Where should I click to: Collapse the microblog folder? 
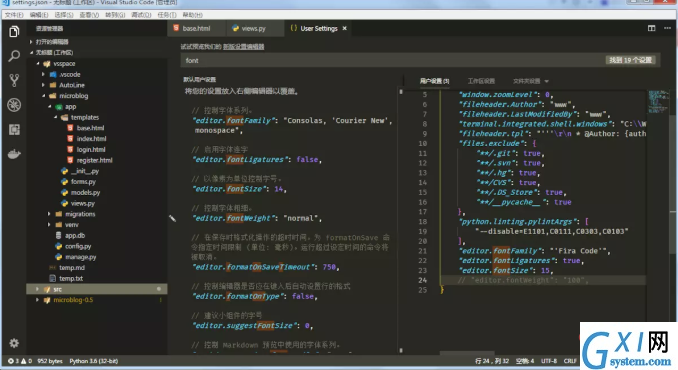44,96
